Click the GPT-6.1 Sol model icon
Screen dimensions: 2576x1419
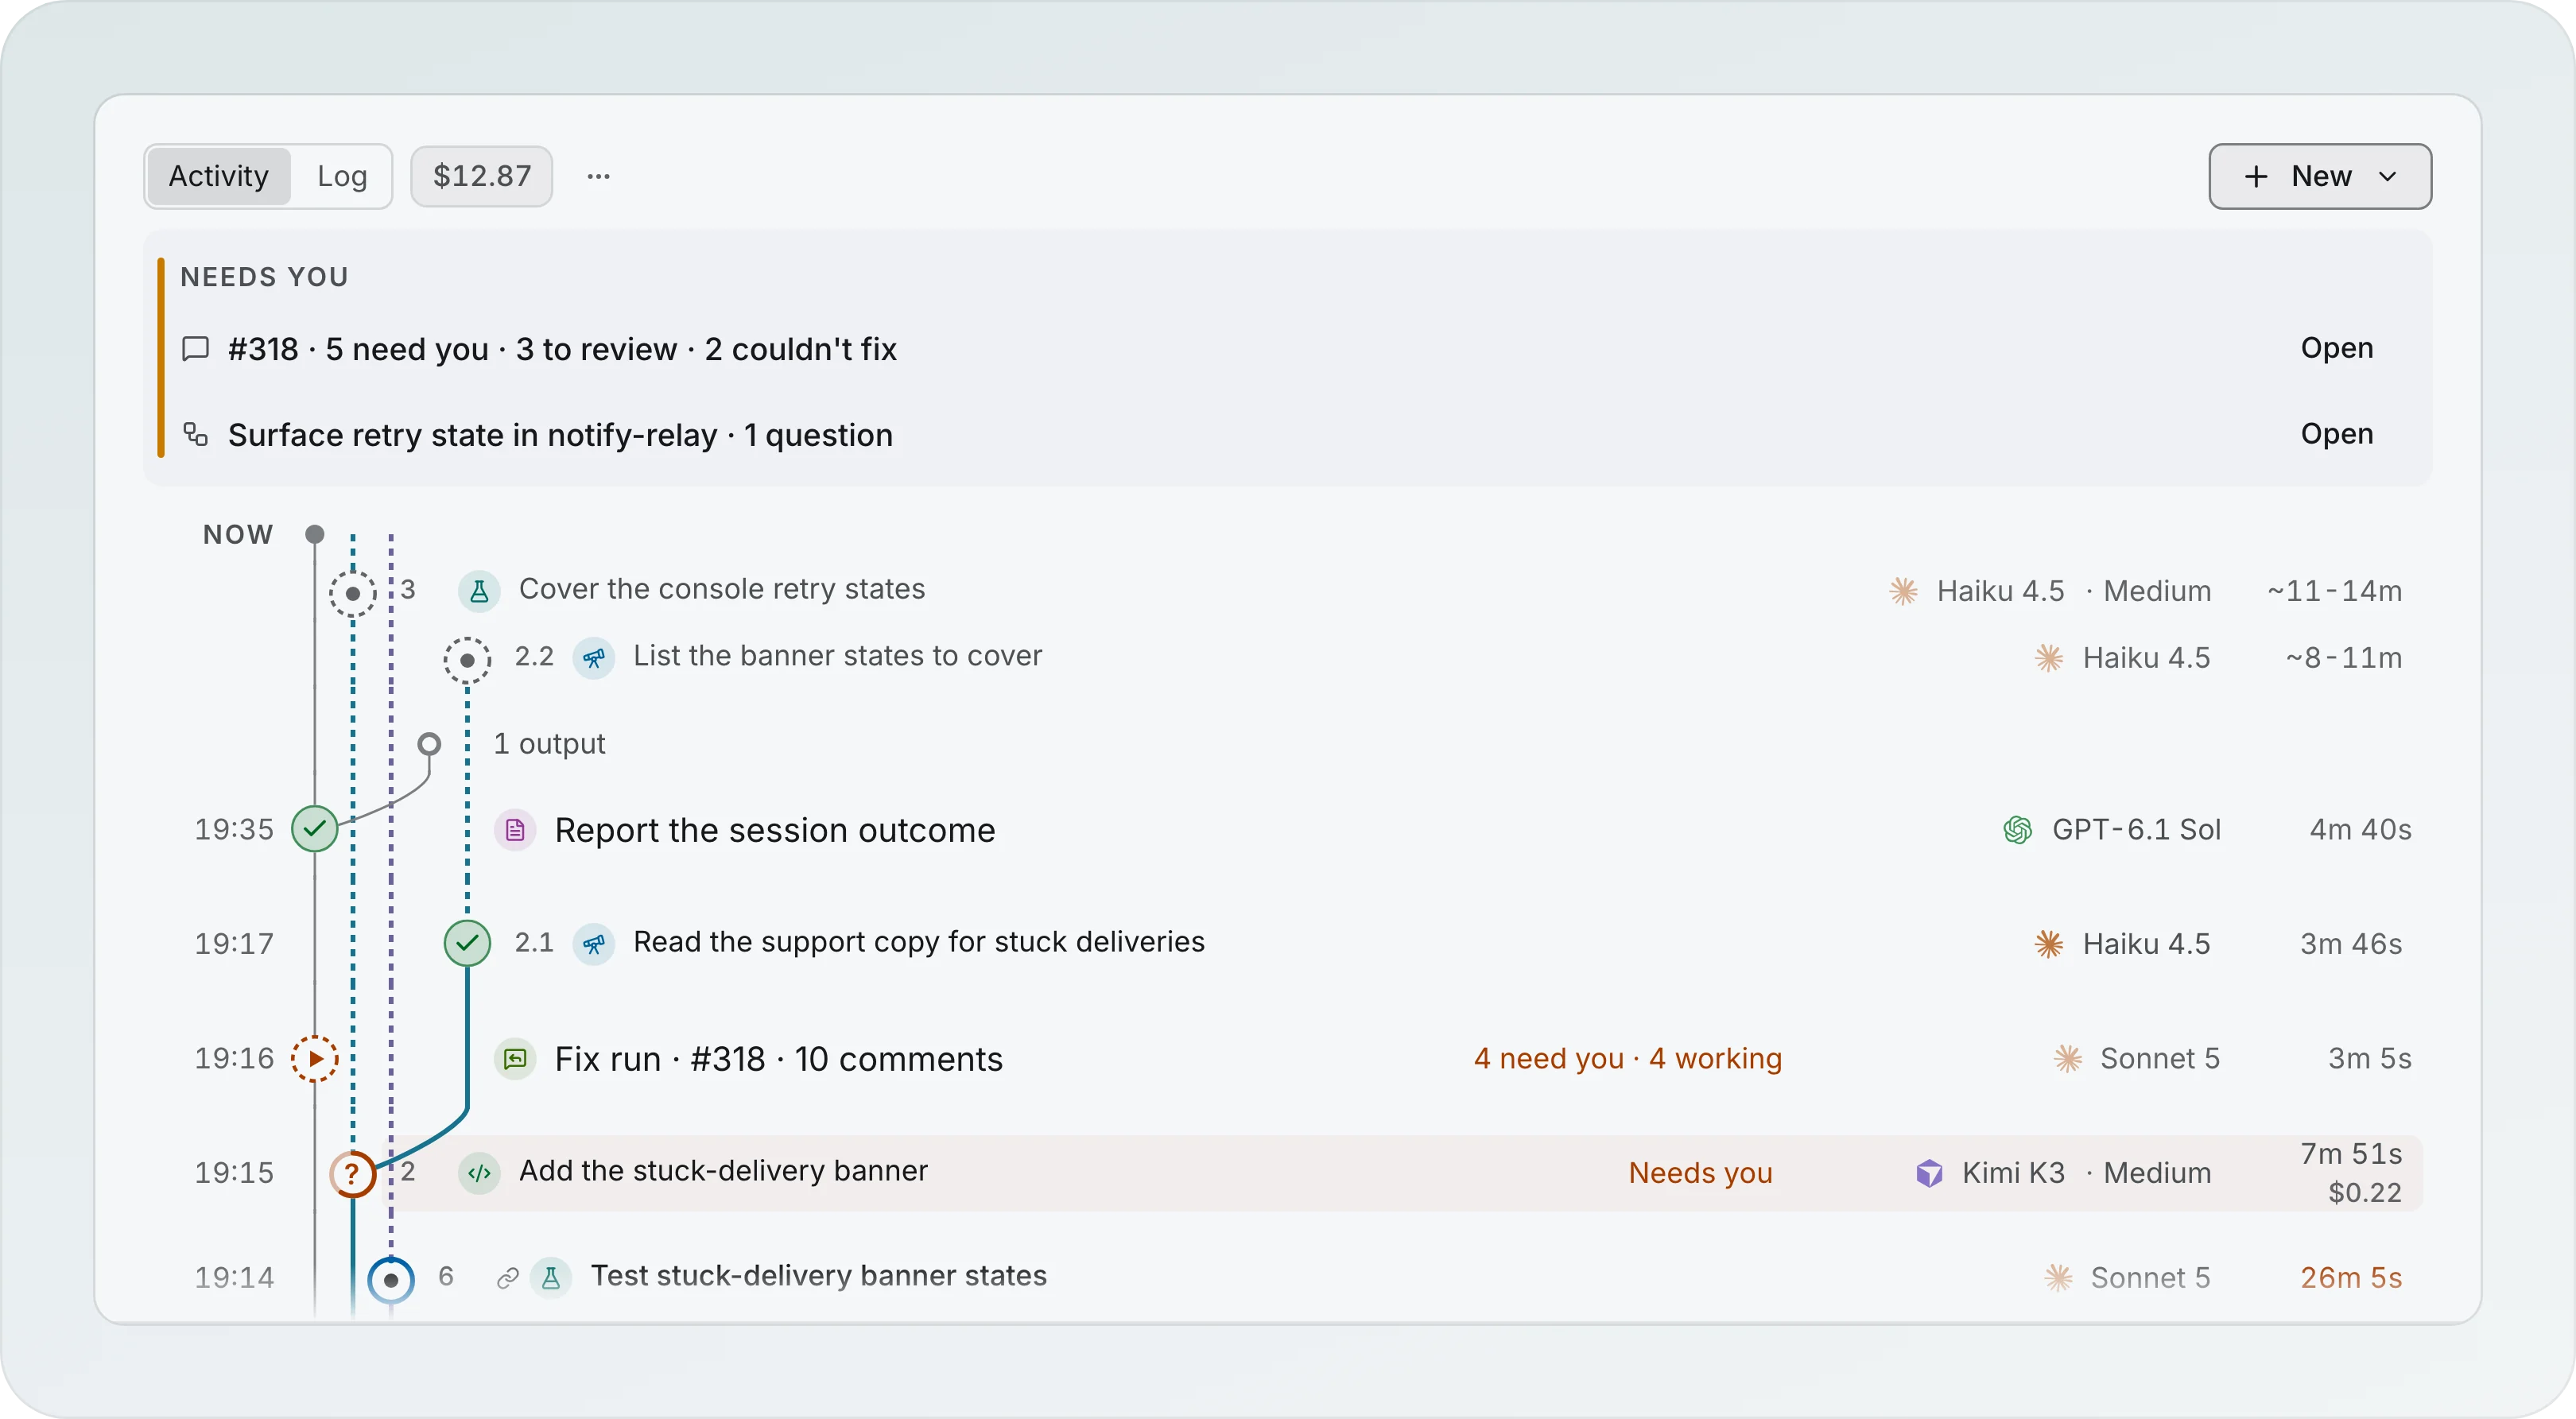pos(2018,830)
